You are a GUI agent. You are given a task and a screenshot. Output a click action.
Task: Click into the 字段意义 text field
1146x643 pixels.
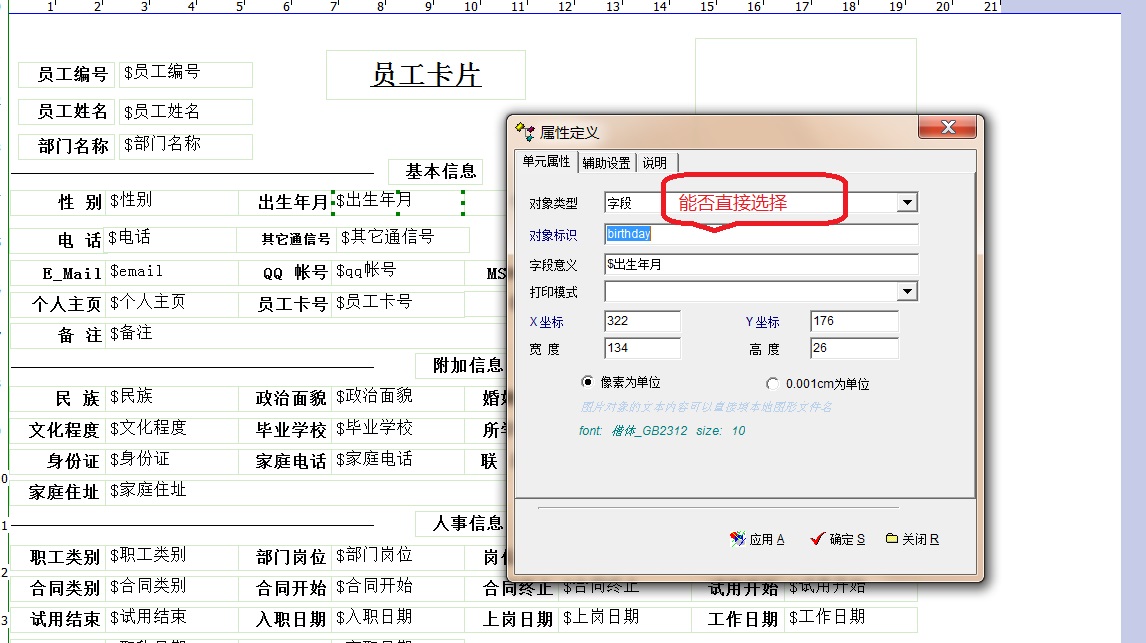click(760, 265)
